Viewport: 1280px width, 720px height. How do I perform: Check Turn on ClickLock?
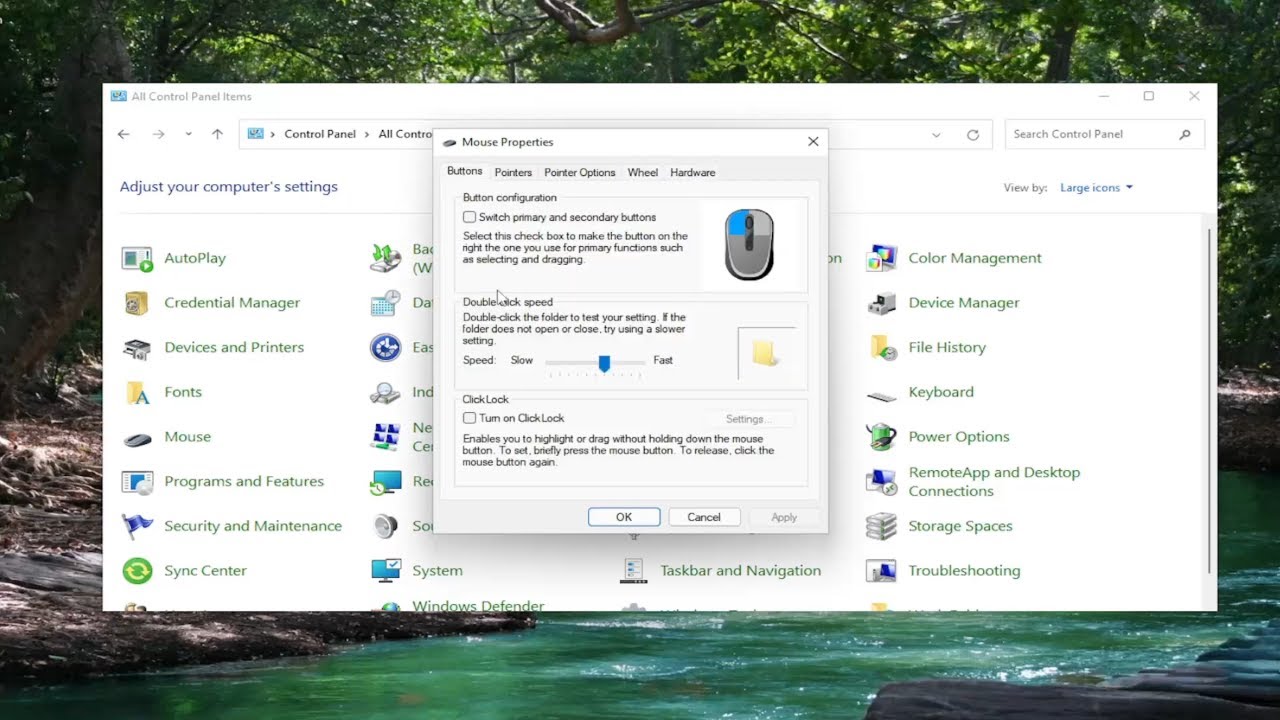click(x=469, y=418)
